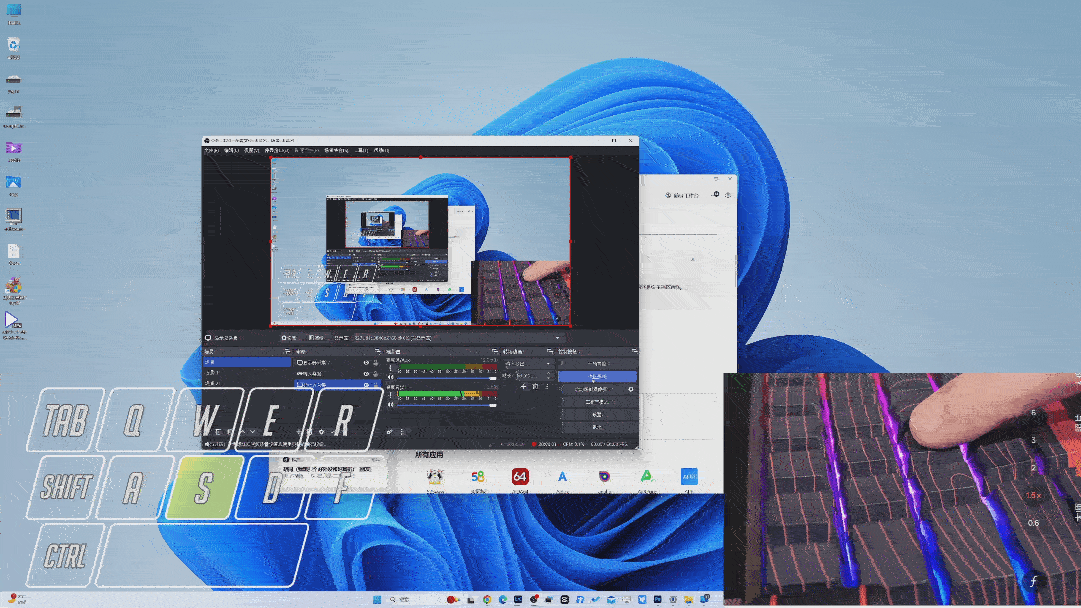Click the remove transition trash icon
The width and height of the screenshot is (1081, 608).
click(536, 386)
